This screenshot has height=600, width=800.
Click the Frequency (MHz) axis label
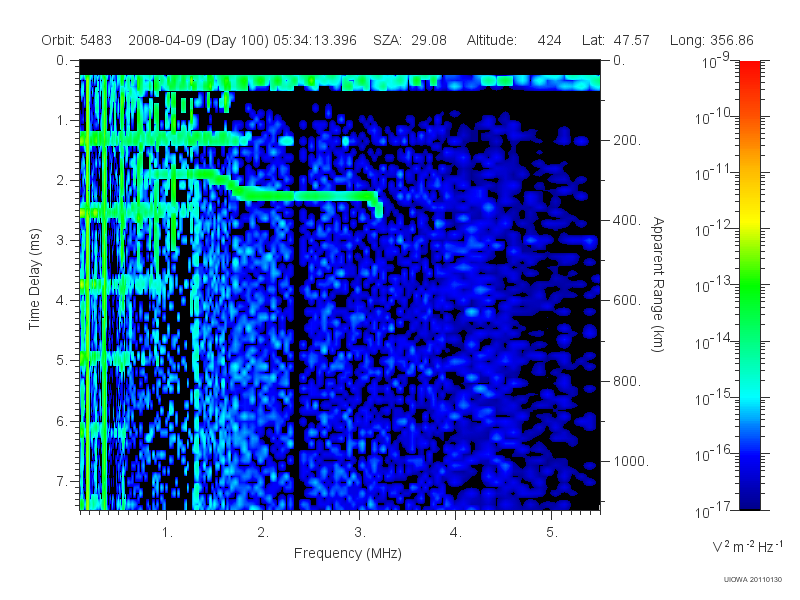(348, 553)
